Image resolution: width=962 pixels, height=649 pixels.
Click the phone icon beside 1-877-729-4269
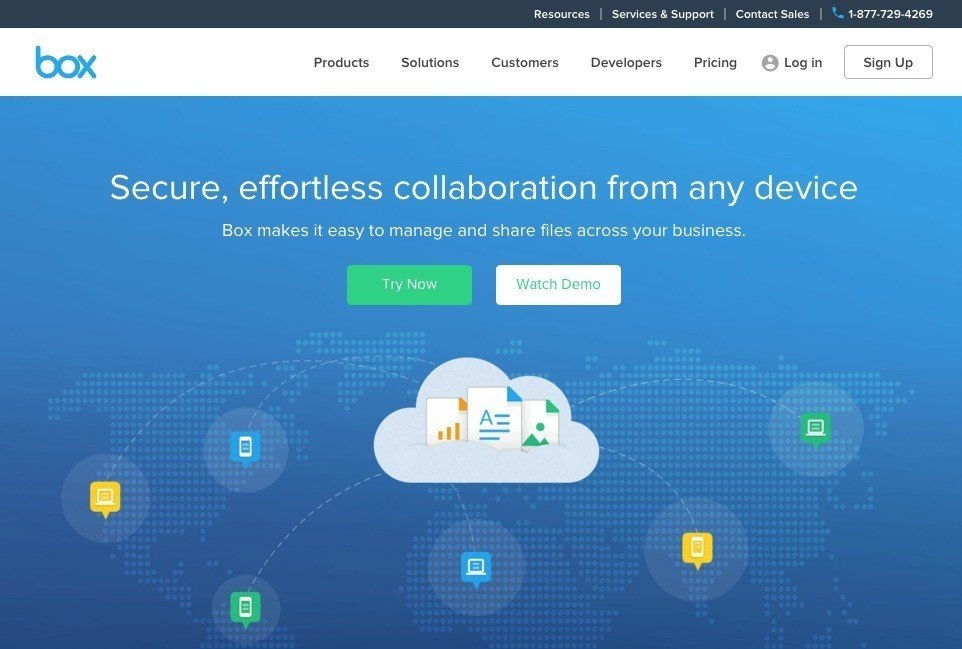pyautogui.click(x=837, y=13)
